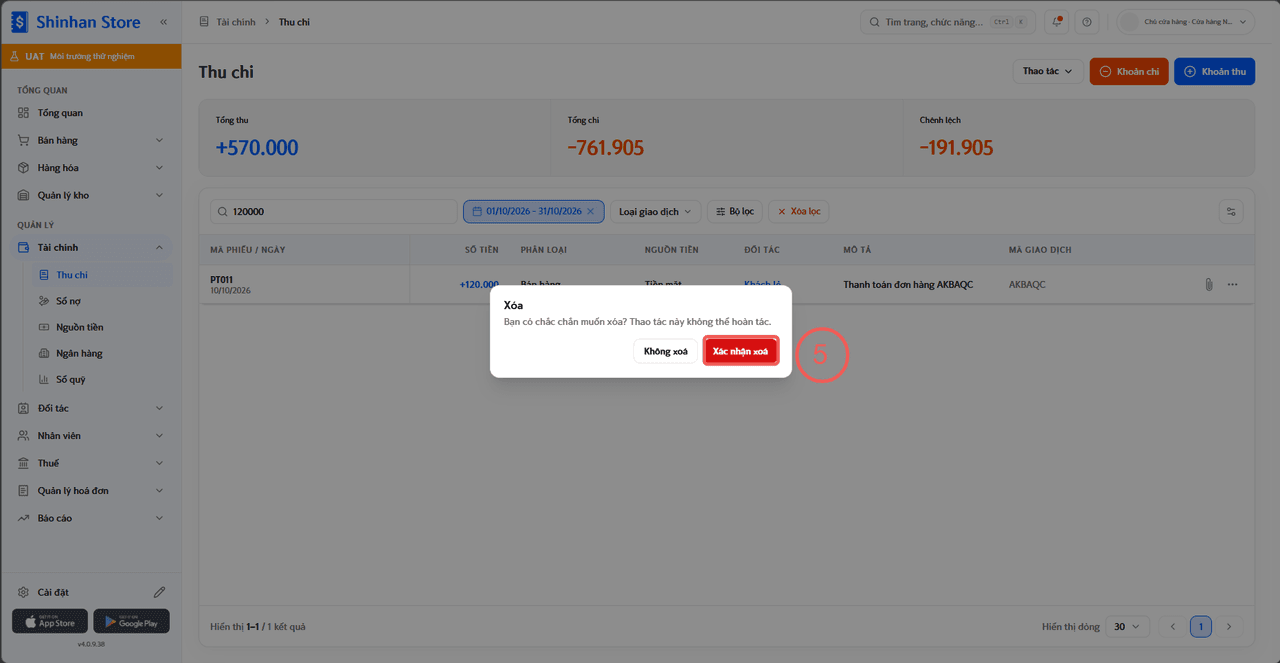Open Tổng quan in the sidebar
Image resolution: width=1280 pixels, height=663 pixels.
point(91,113)
